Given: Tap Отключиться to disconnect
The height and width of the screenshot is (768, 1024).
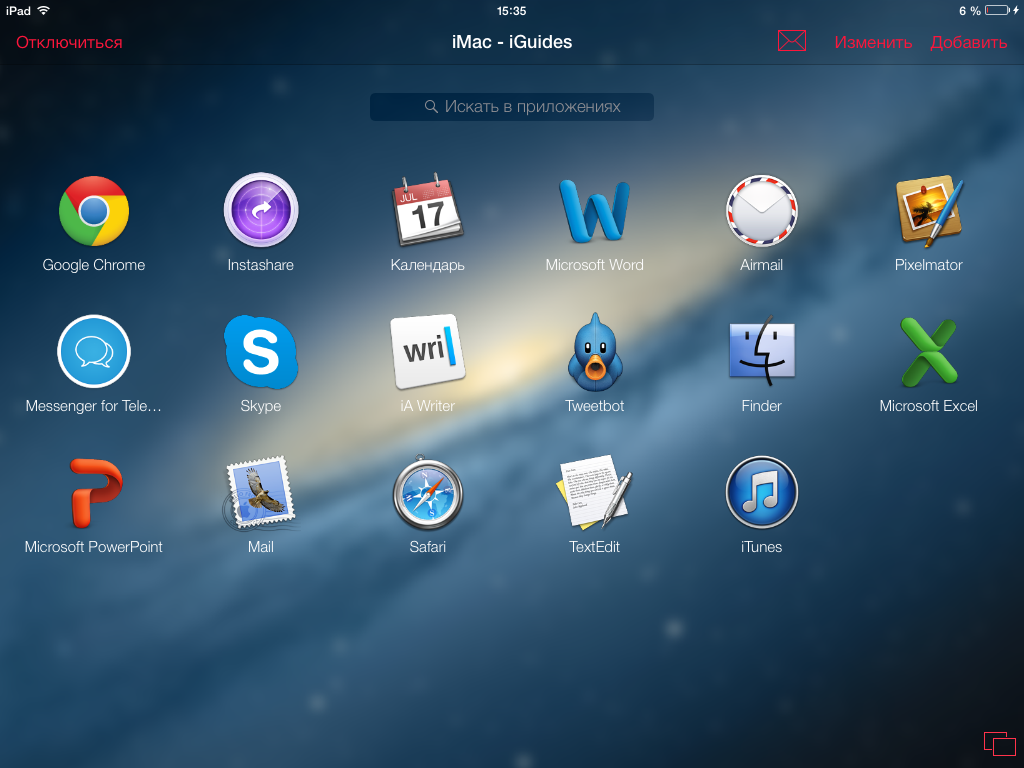Looking at the screenshot, I should tap(69, 42).
